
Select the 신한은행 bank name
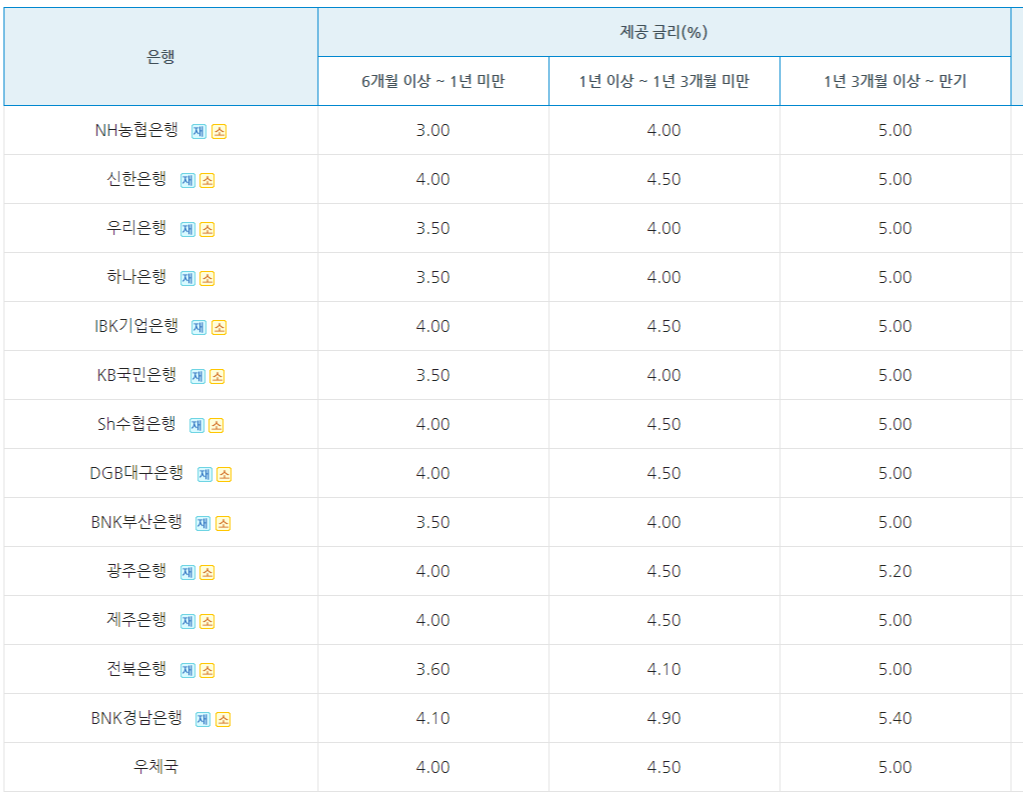pyautogui.click(x=136, y=179)
